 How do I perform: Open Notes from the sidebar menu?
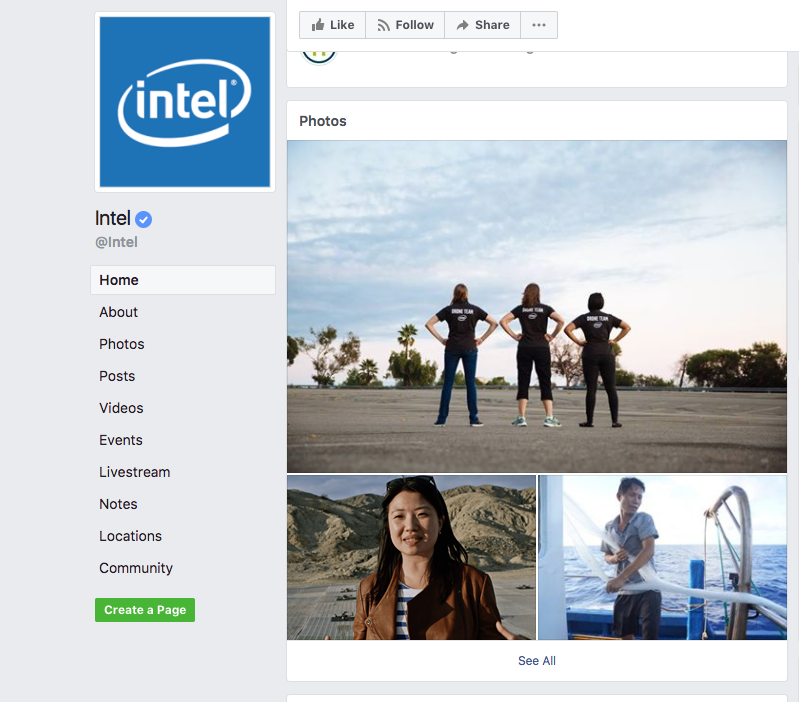pos(118,504)
